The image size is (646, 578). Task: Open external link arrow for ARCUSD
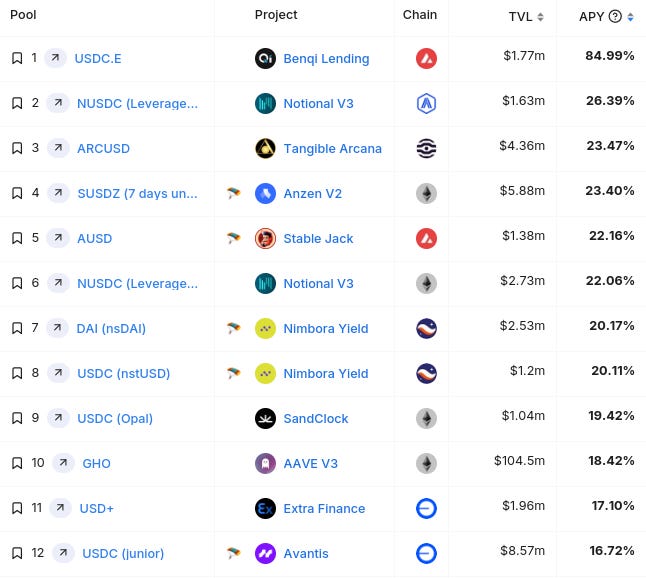point(58,147)
